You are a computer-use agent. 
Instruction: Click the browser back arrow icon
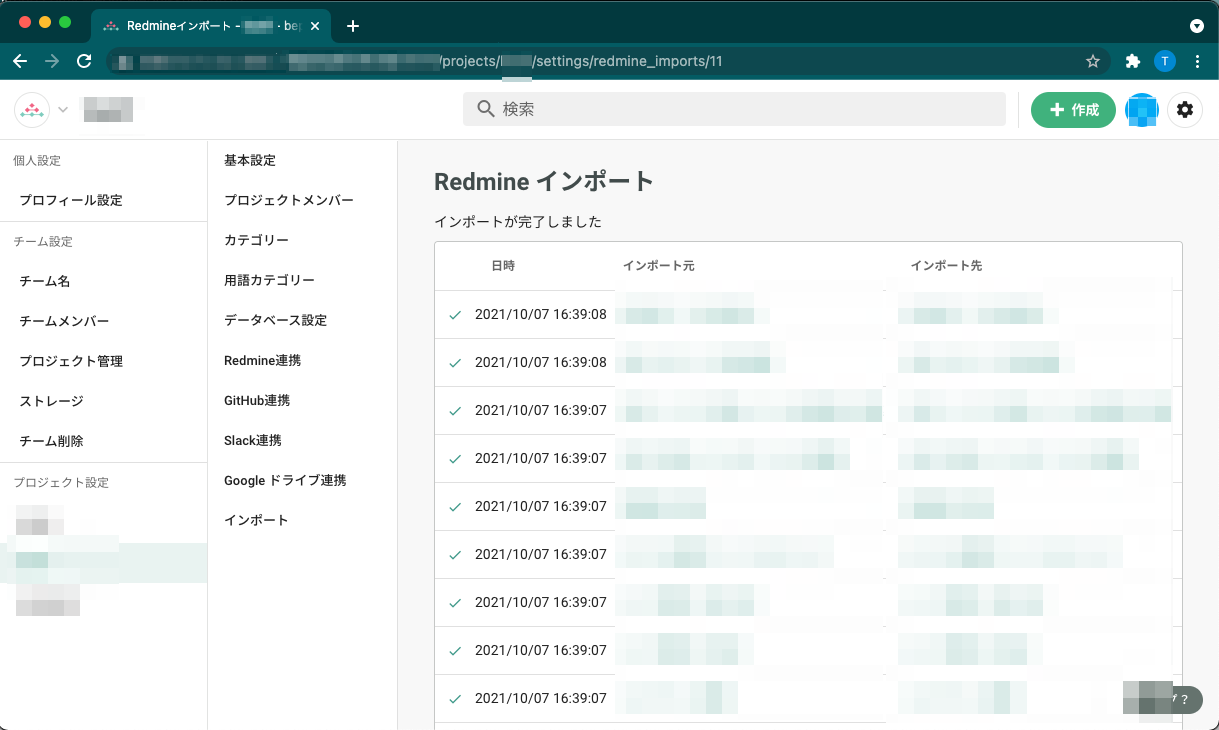click(x=20, y=61)
